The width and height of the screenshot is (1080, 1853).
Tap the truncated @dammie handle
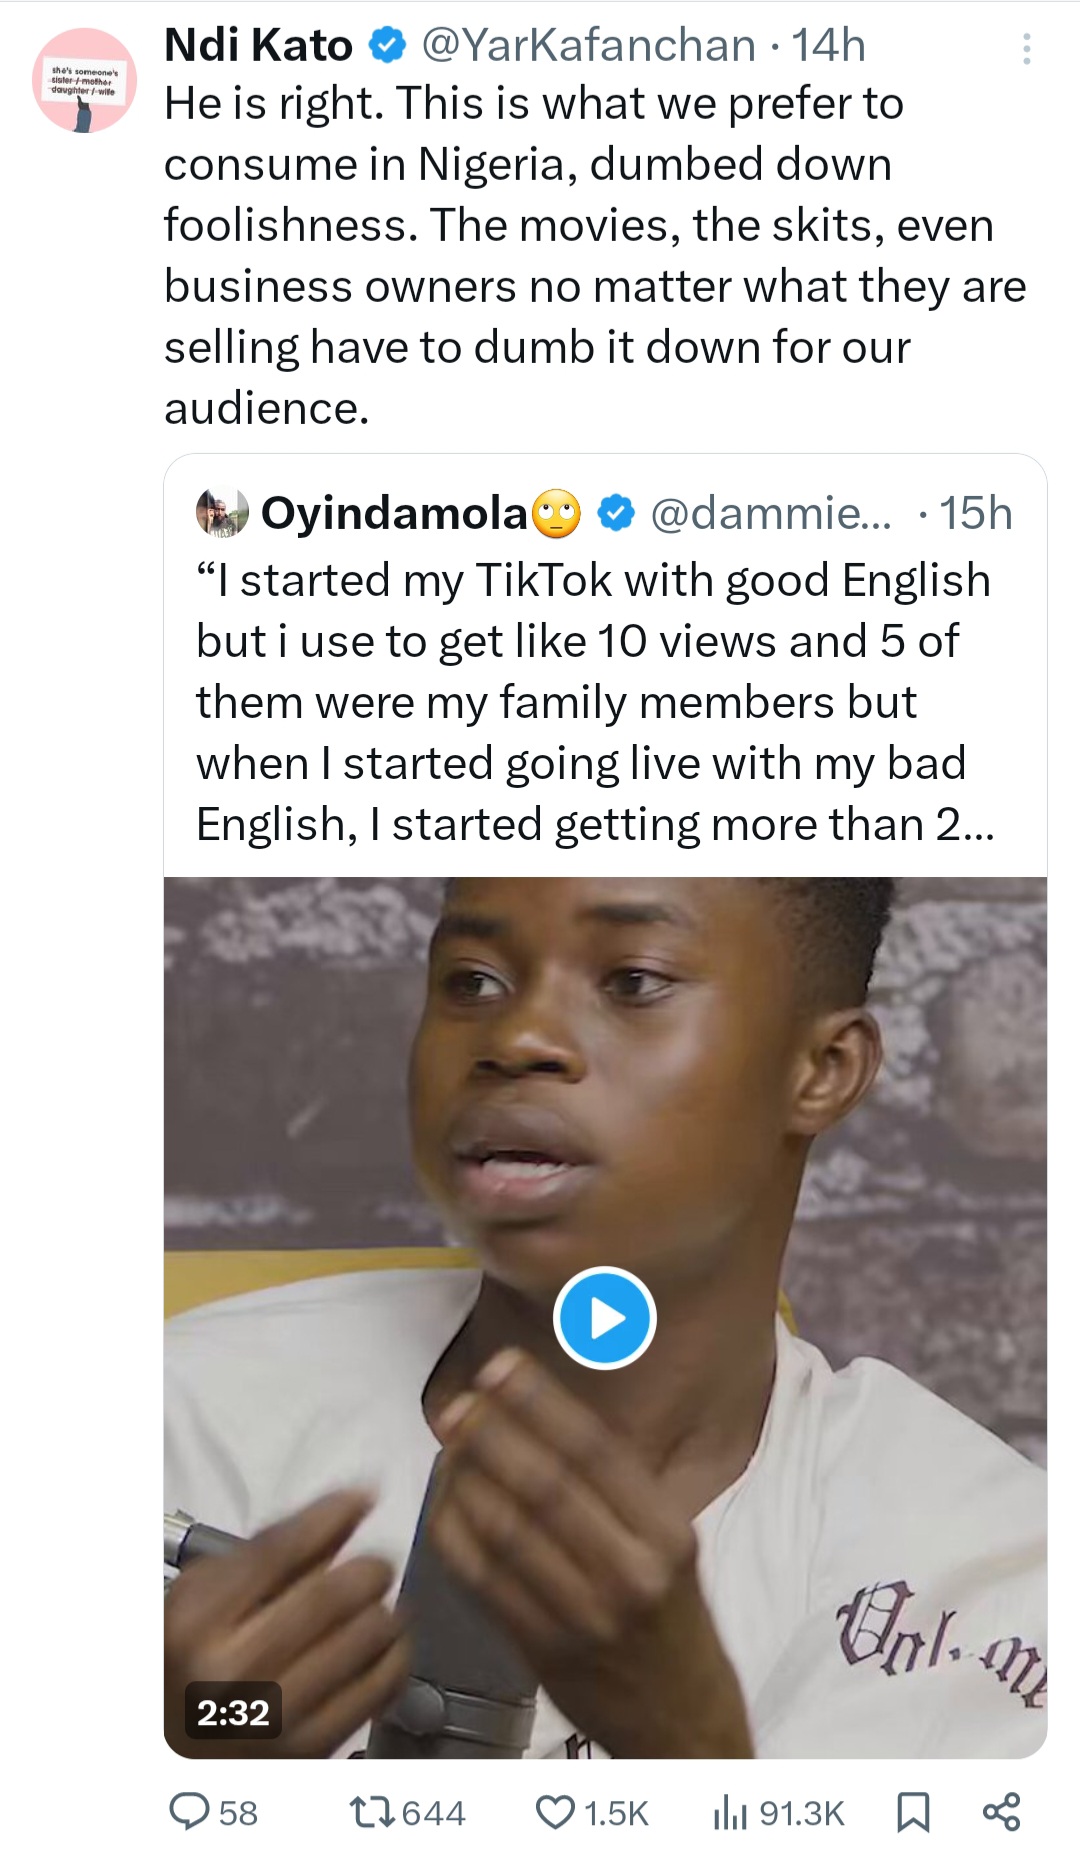(x=770, y=513)
